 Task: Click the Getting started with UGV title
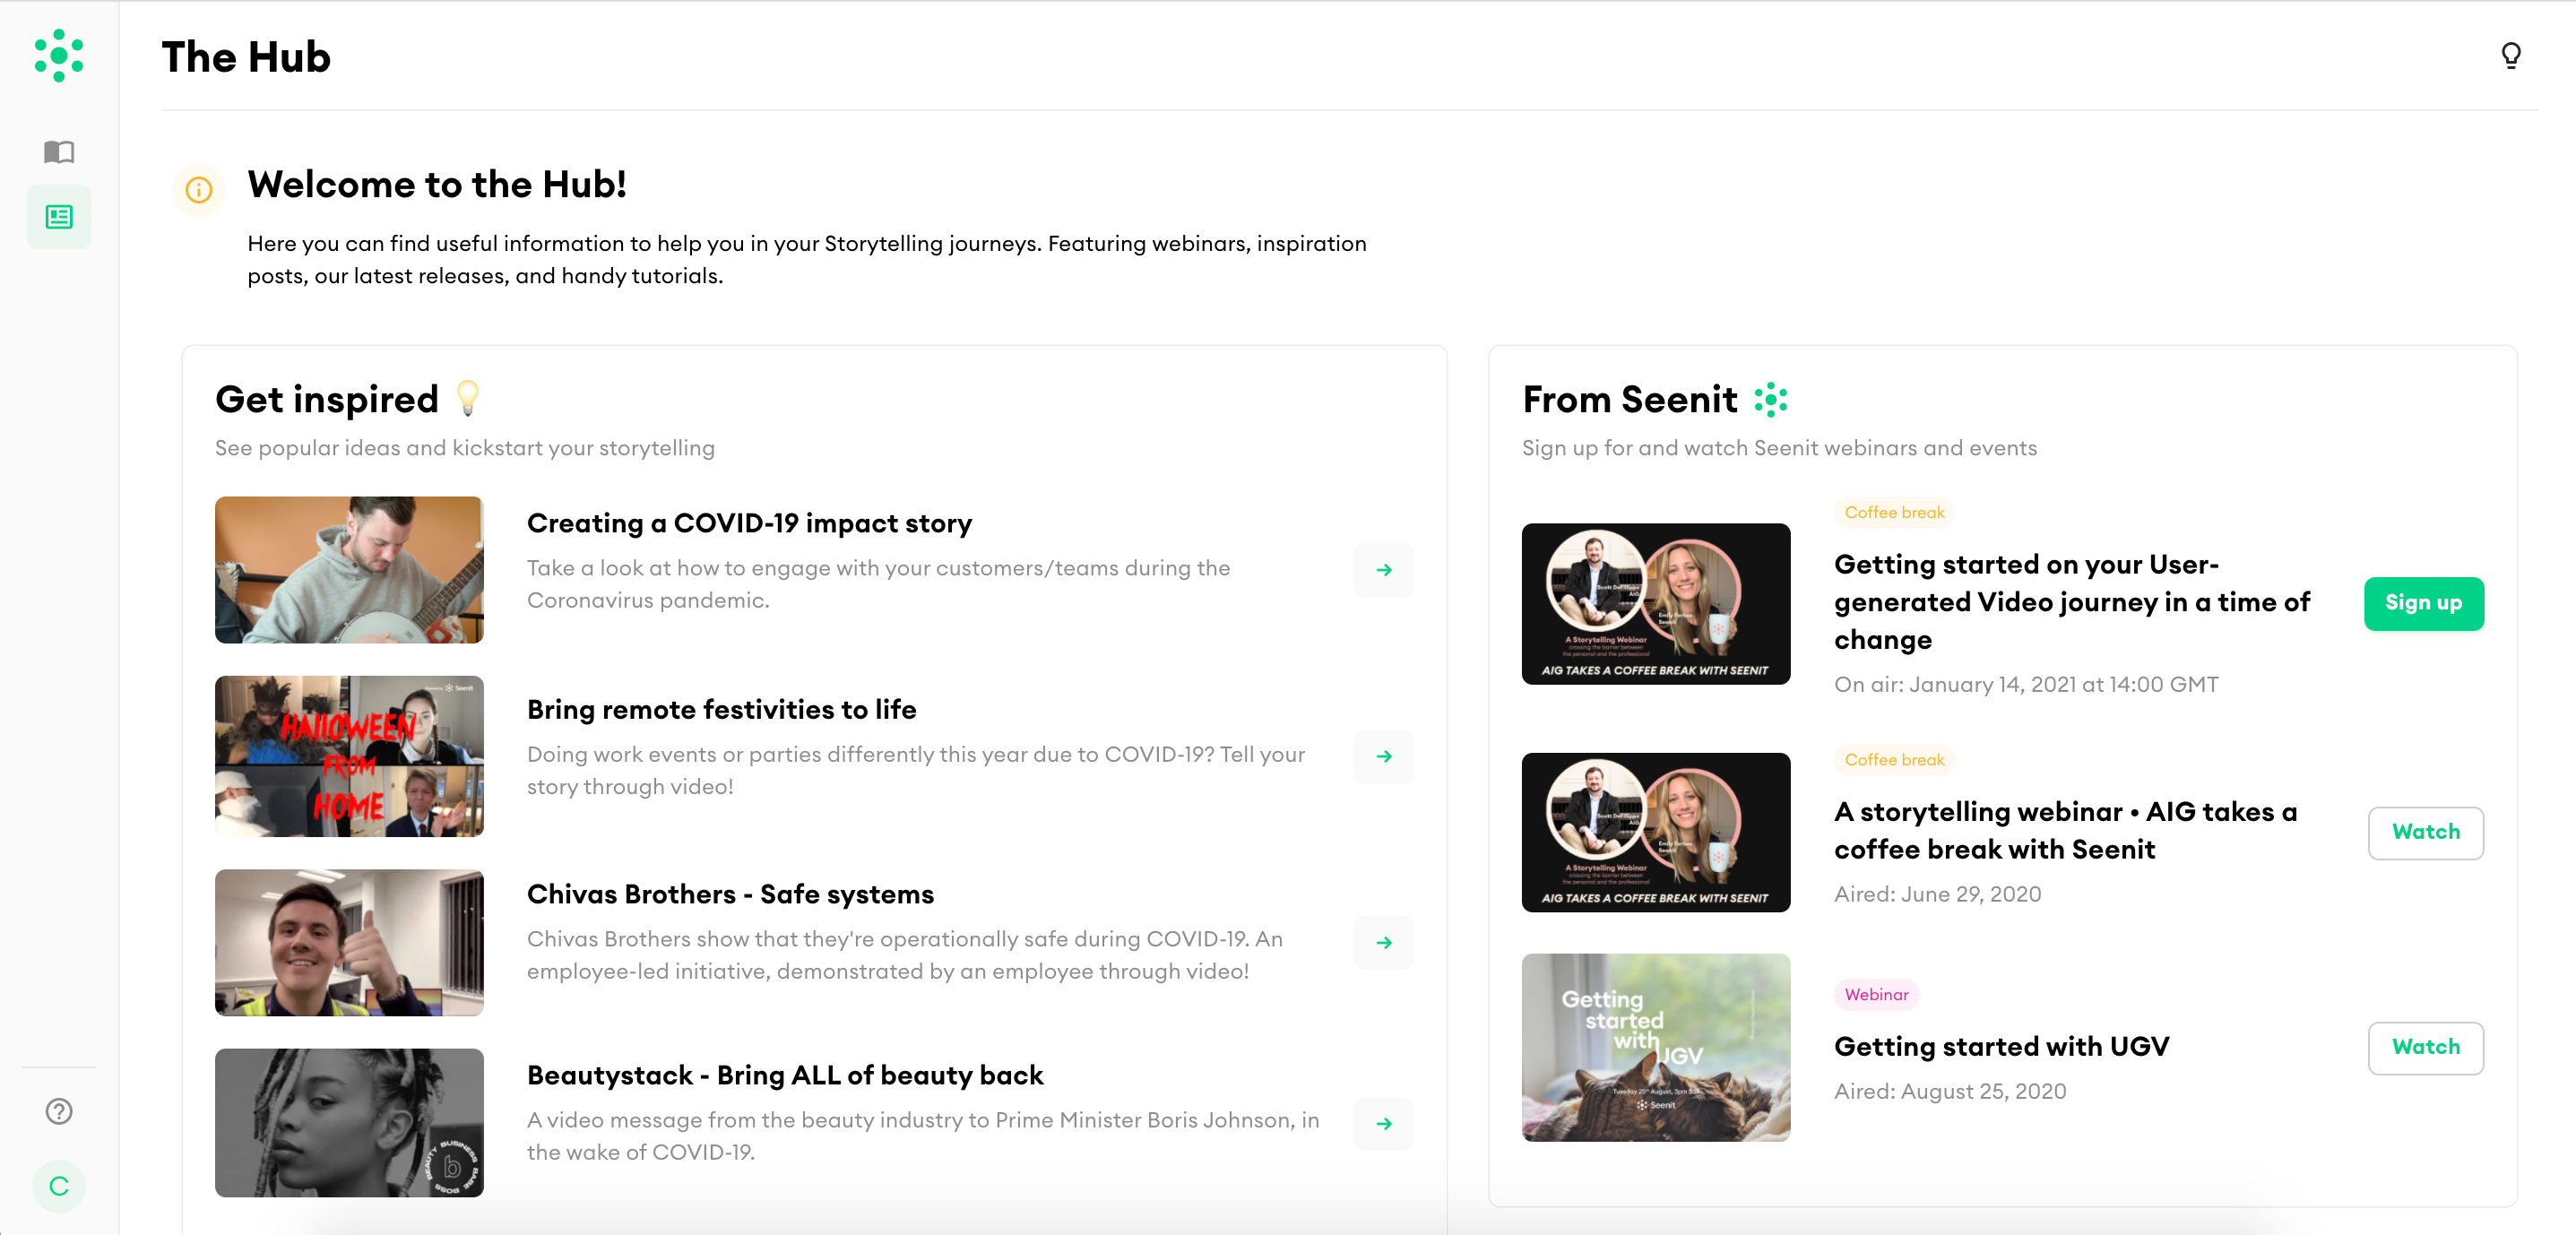tap(2001, 1046)
